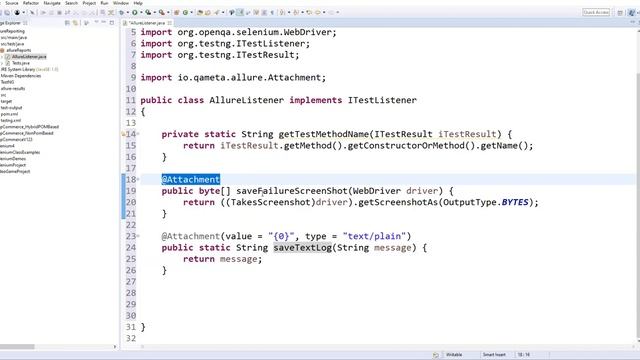Click the saveTextLog method name

tap(302, 247)
